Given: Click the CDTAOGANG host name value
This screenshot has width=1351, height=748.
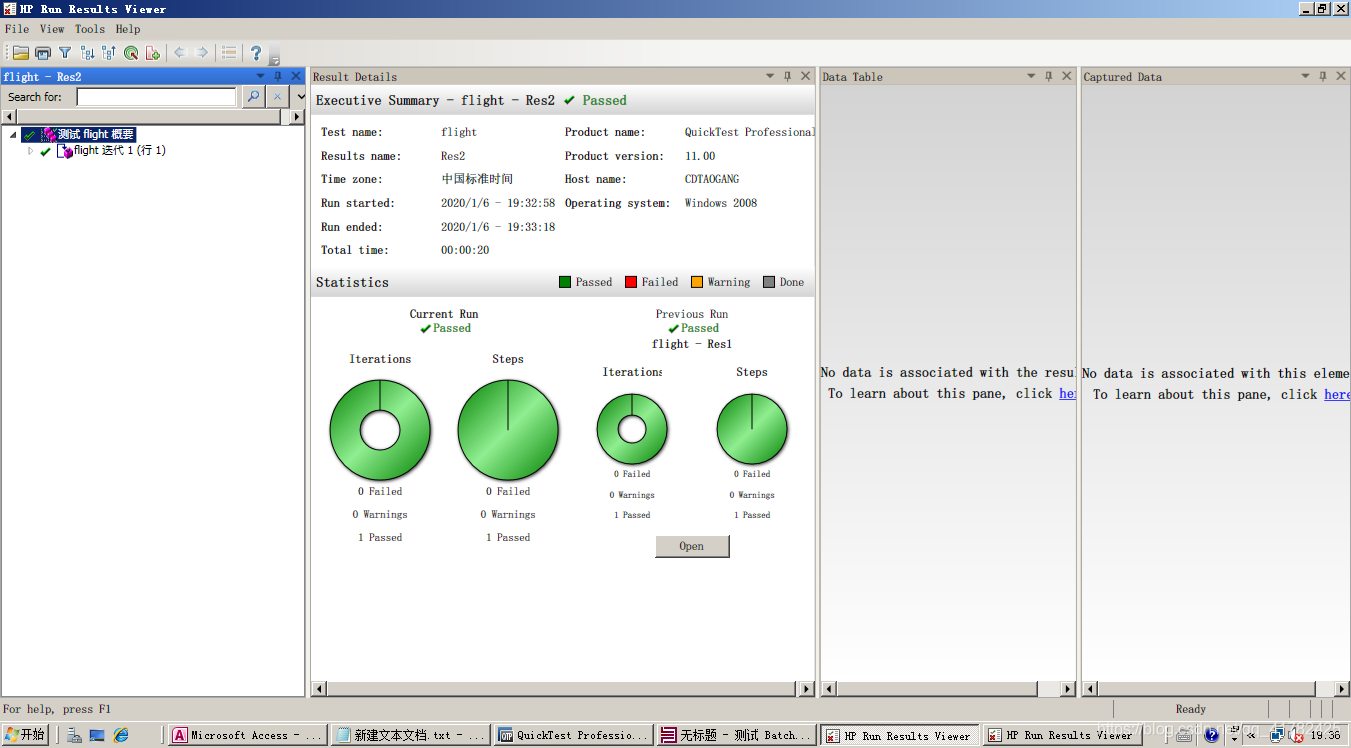Looking at the screenshot, I should 712,179.
